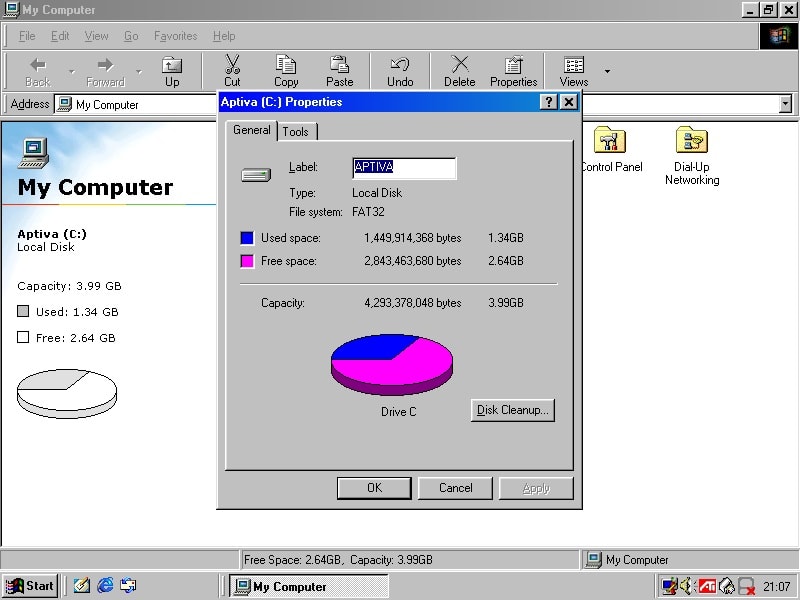Click Cancel in the Properties dialog

click(x=455, y=488)
